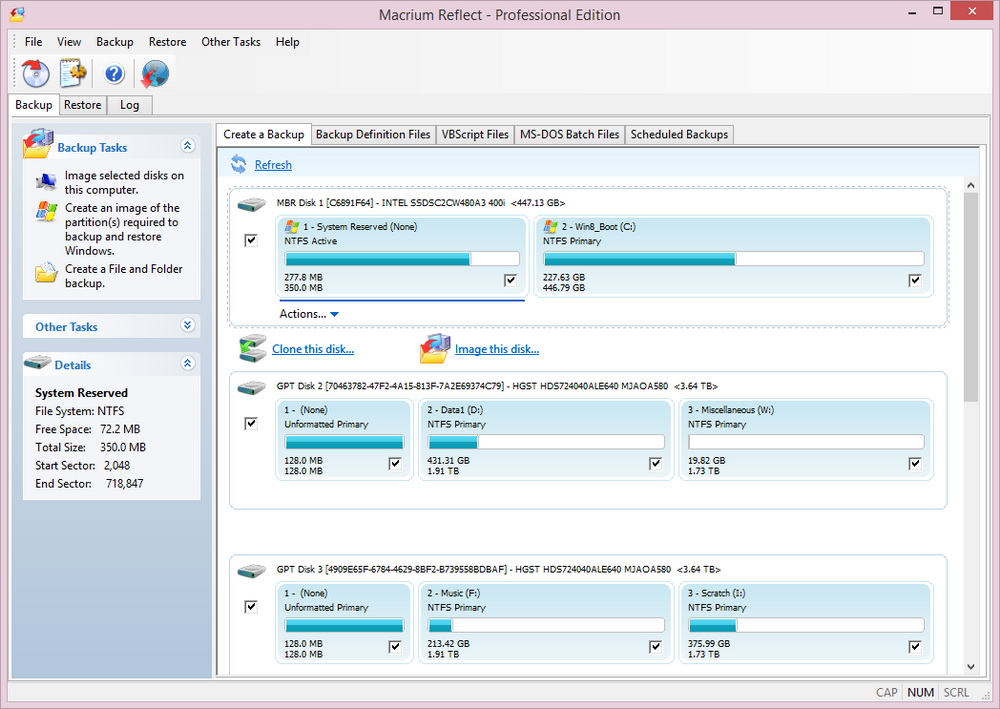Click the MBR Disk 1 drive icon
This screenshot has height=709, width=1000.
pos(251,205)
